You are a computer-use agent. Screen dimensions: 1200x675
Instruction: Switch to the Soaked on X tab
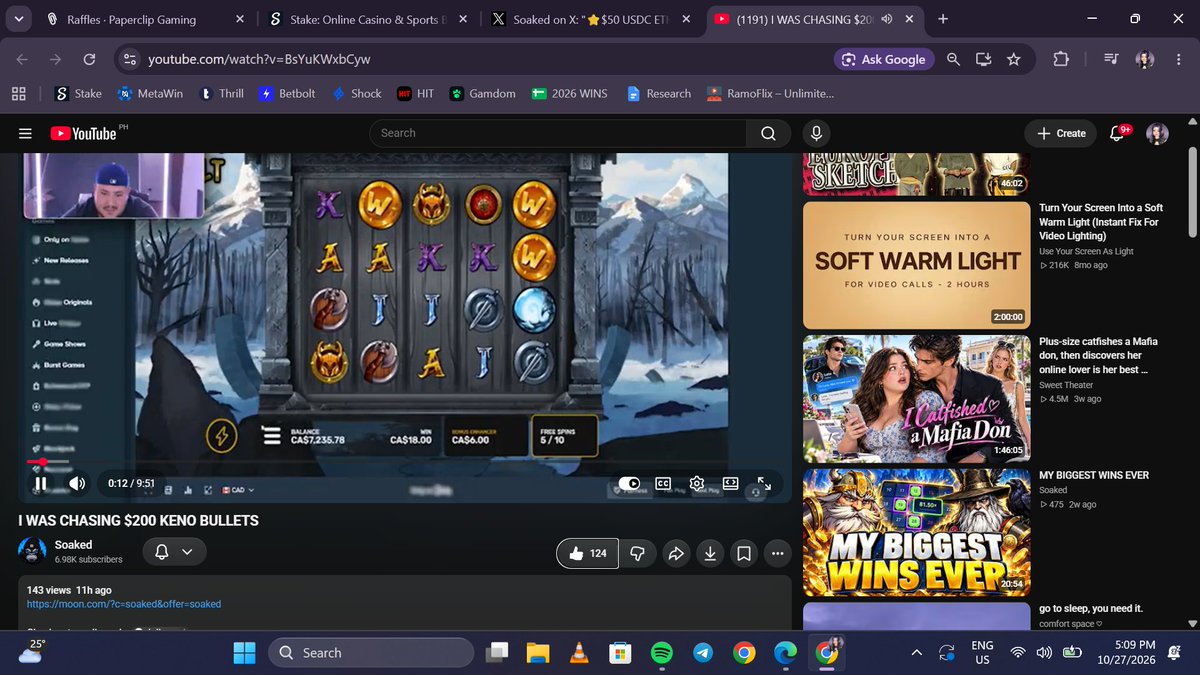[x=589, y=19]
